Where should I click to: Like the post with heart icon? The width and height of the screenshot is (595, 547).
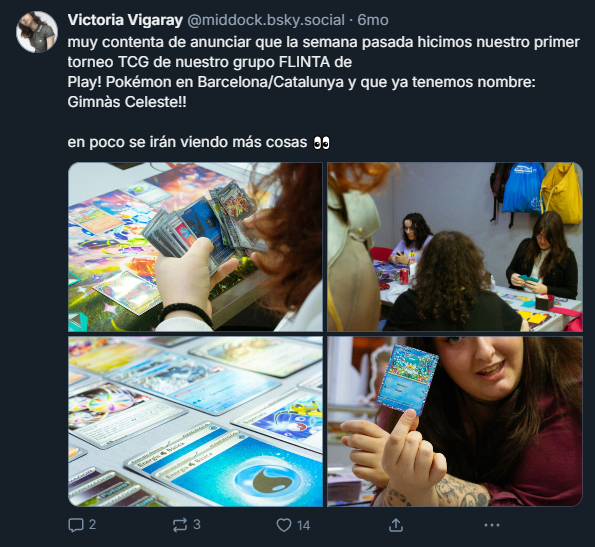[x=284, y=525]
